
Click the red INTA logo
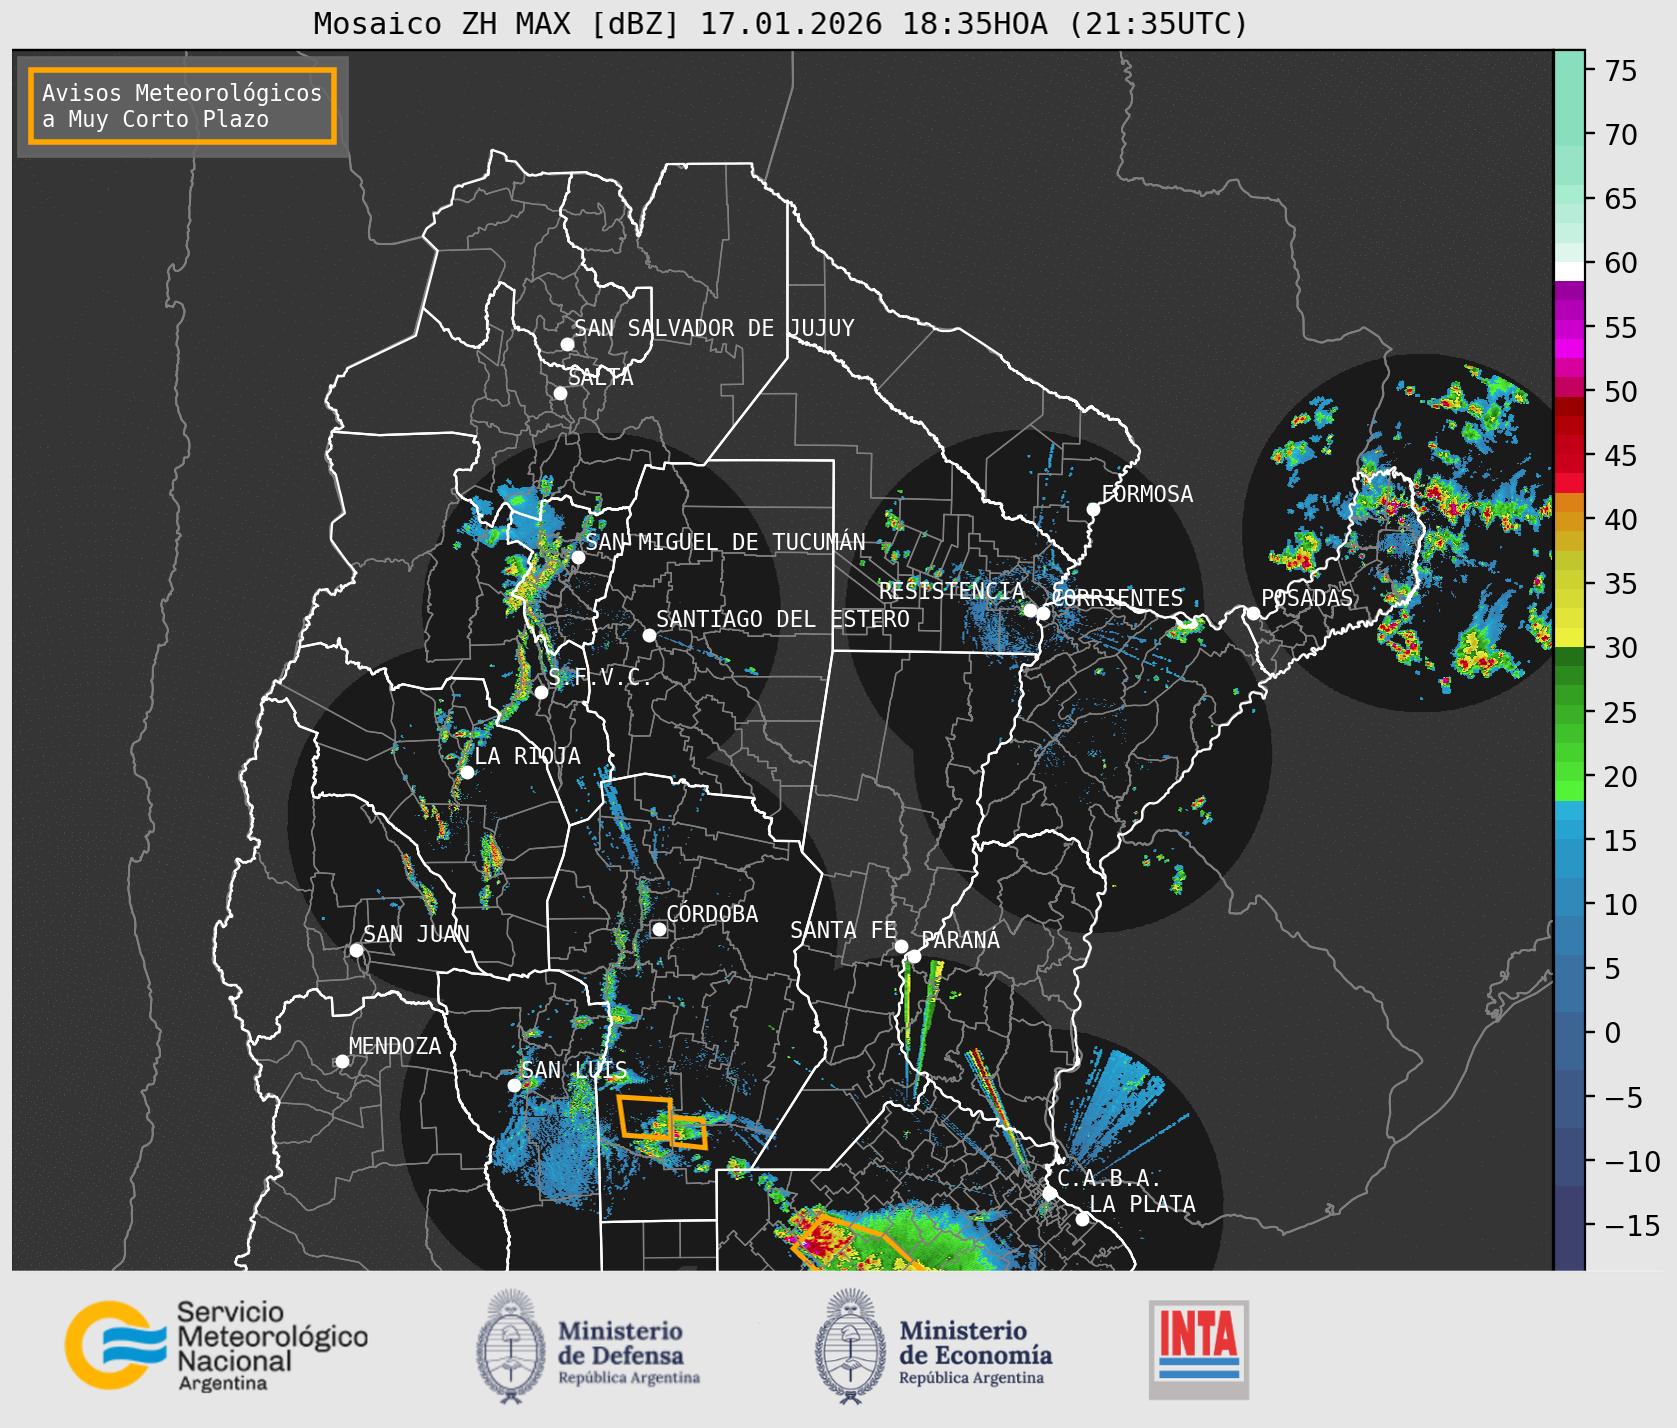1198,1349
